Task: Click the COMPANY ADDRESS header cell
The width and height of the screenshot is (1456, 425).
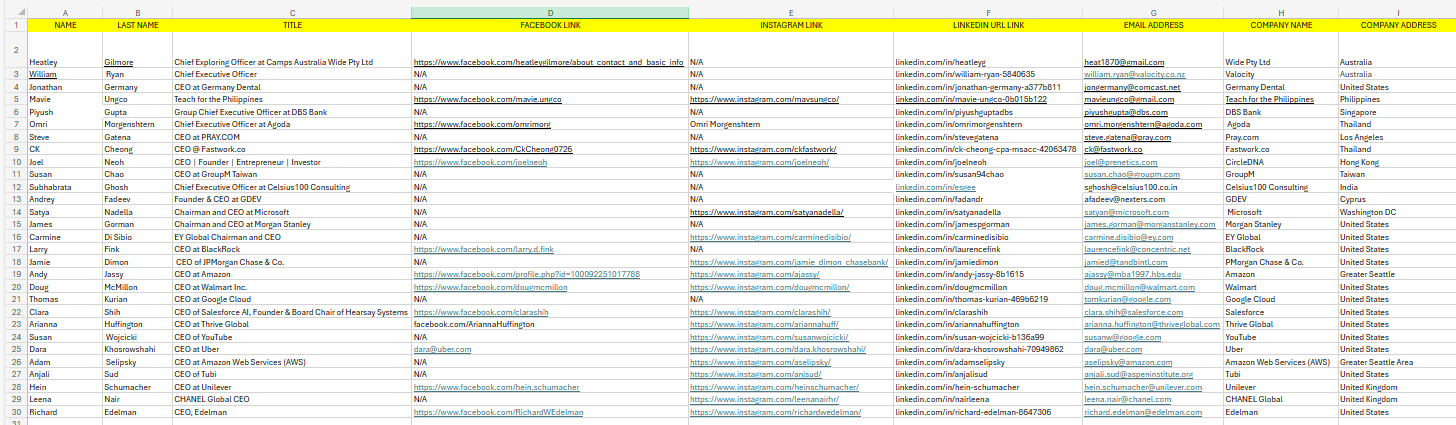Action: [x=1397, y=24]
